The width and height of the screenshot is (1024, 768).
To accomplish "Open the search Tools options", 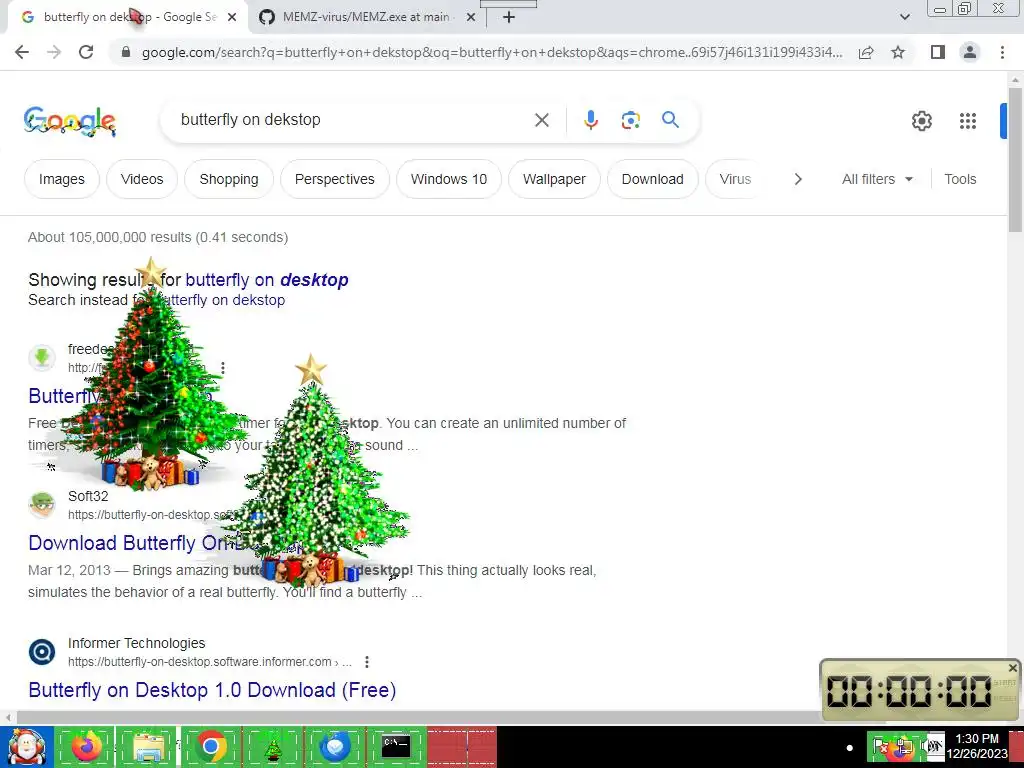I will (960, 179).
